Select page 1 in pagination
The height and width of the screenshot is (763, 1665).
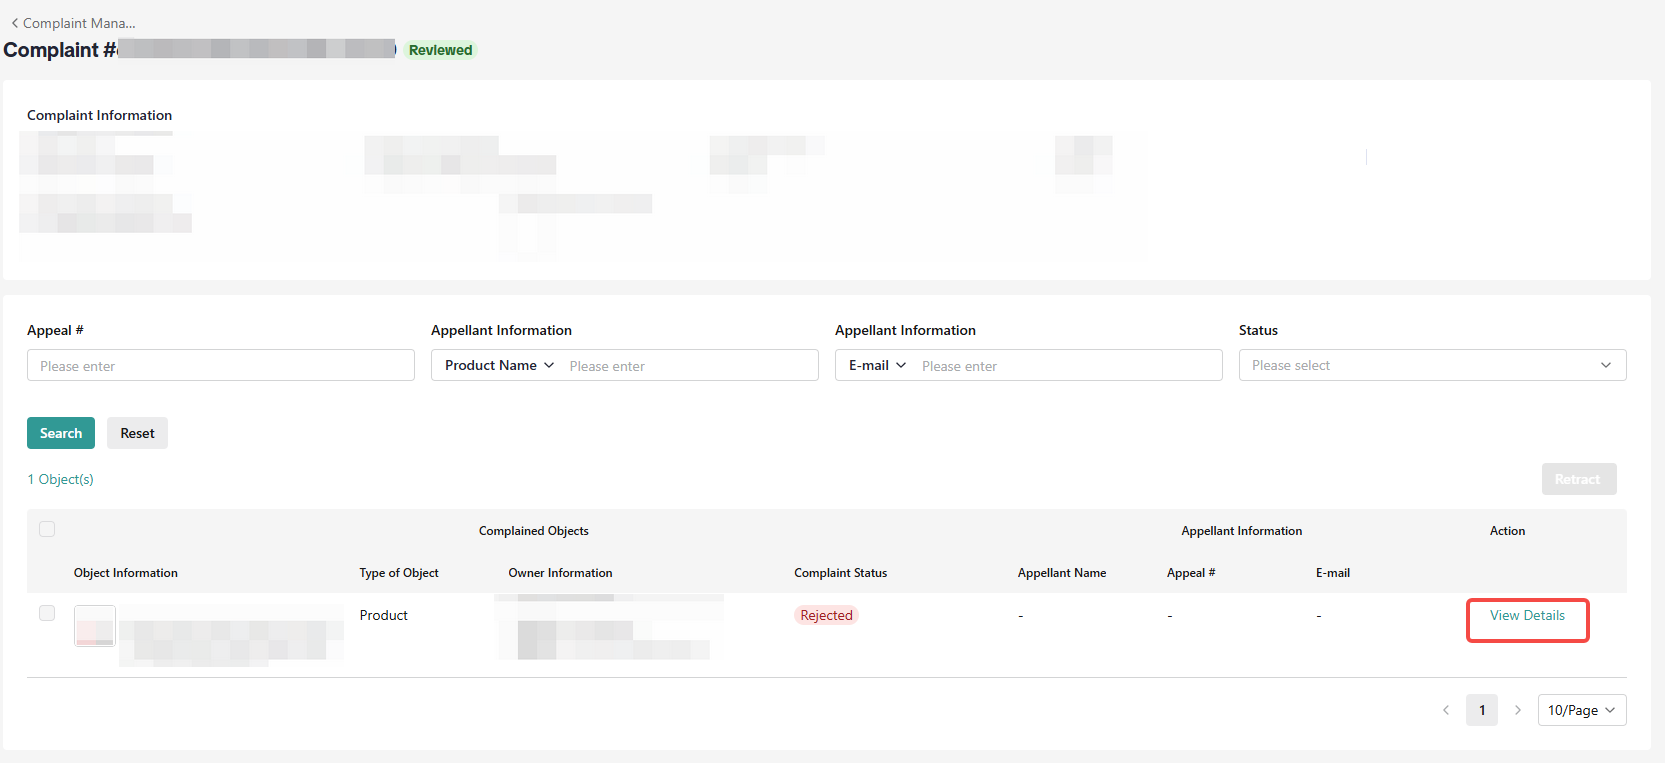tap(1482, 710)
